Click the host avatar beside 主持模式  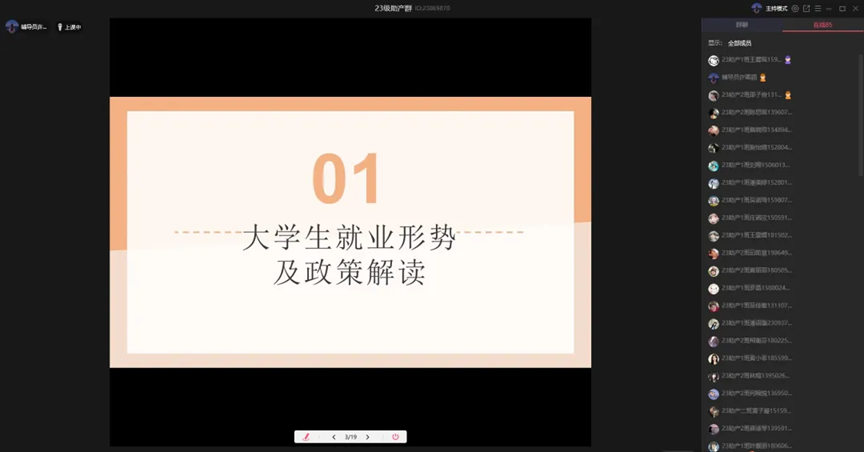(756, 8)
